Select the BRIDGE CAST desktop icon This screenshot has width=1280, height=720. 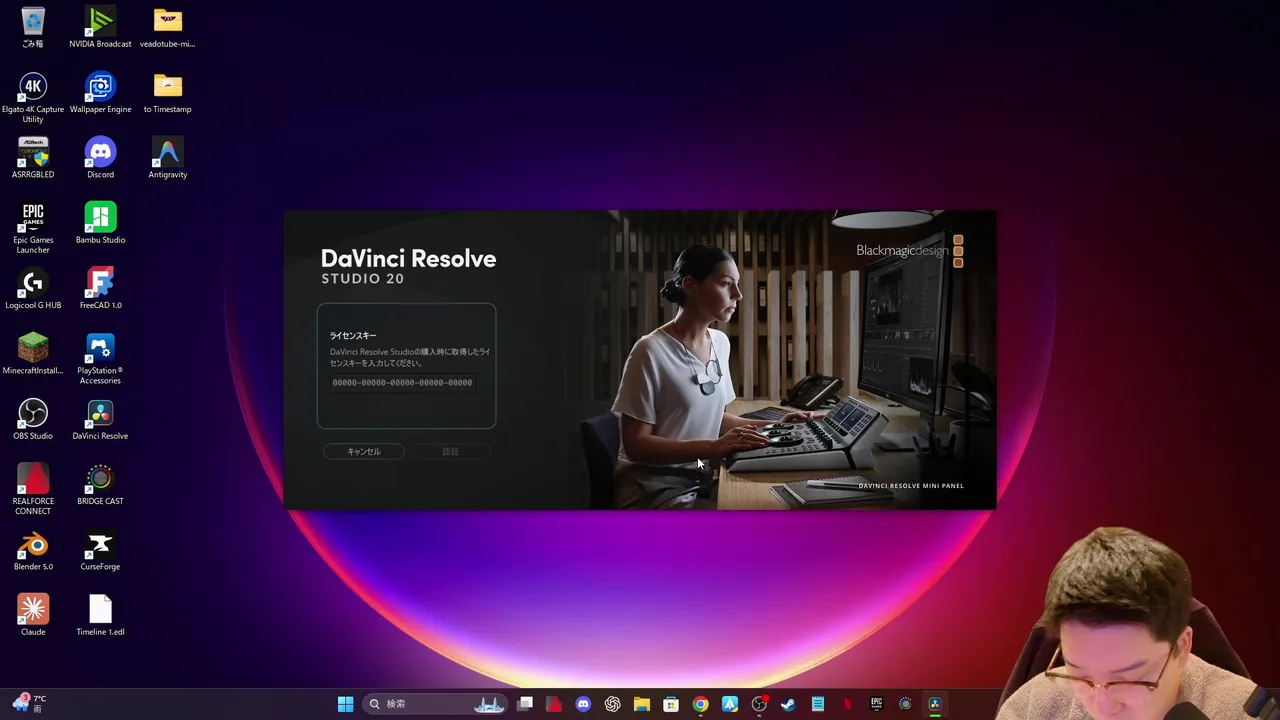pos(100,485)
